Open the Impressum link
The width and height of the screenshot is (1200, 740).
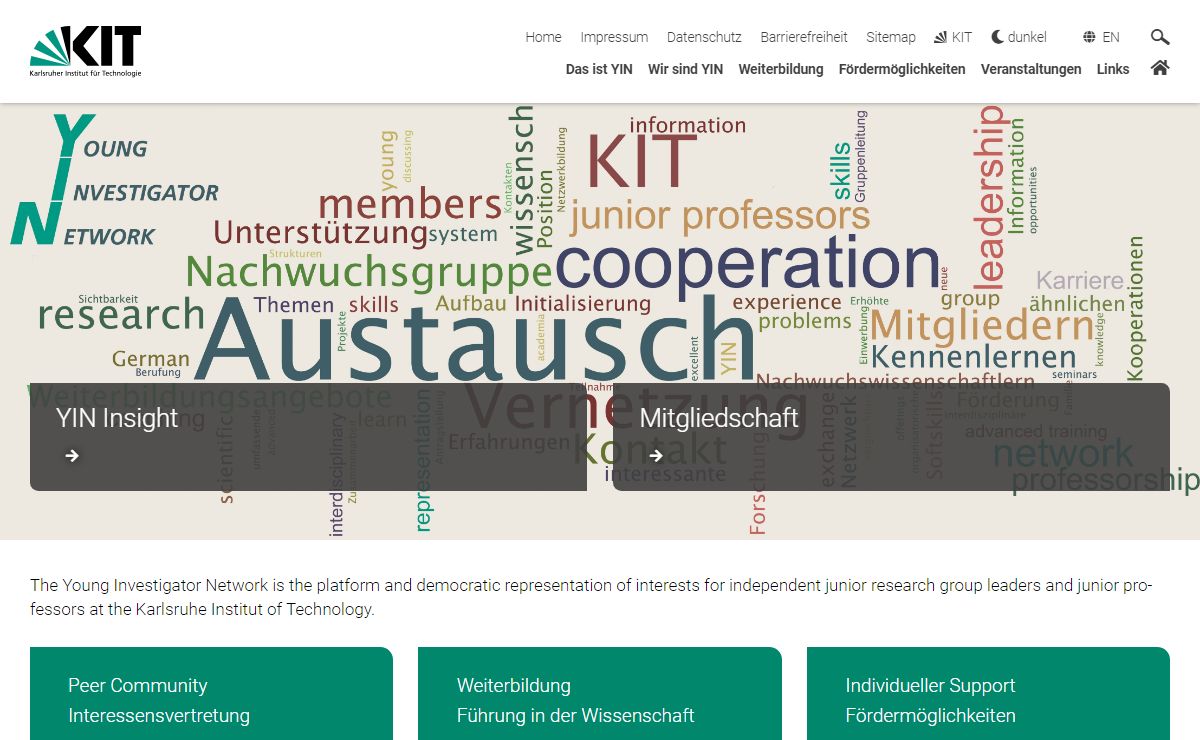click(x=614, y=37)
